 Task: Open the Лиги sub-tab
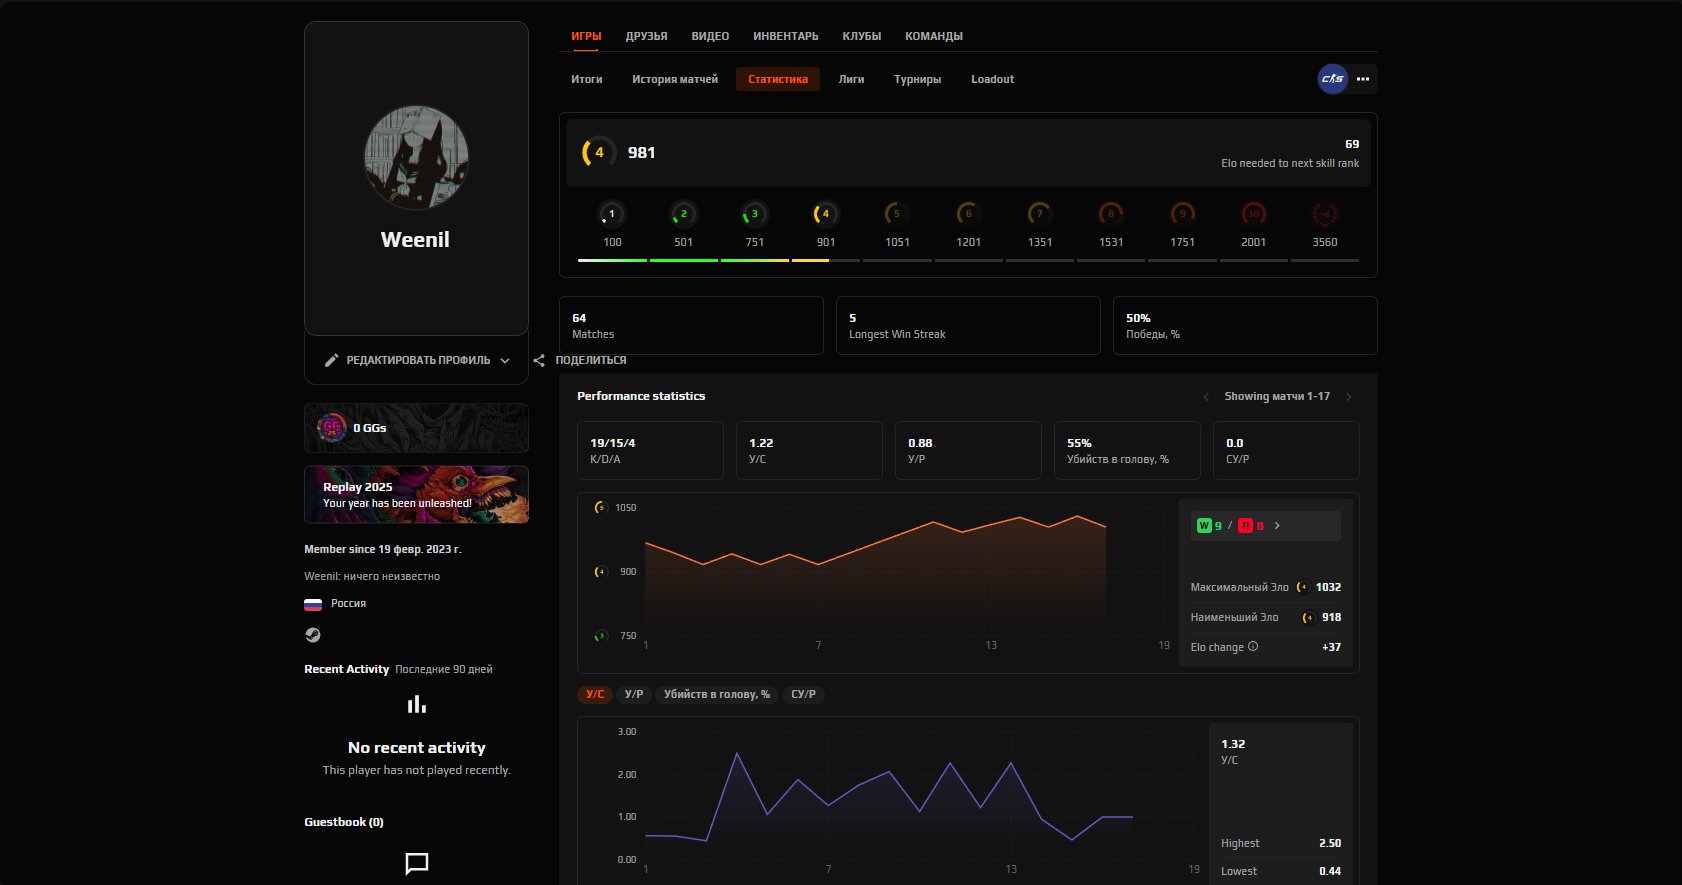click(x=851, y=79)
